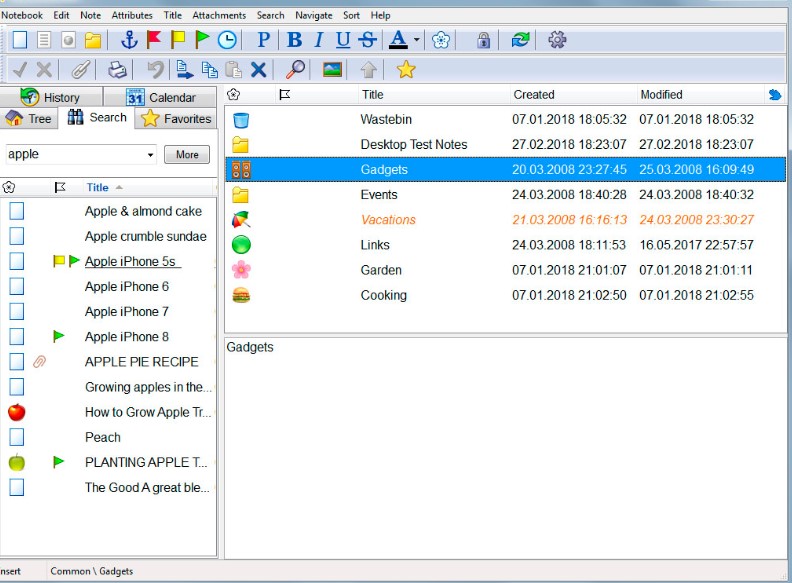Switch to the Calendar tab

point(160,97)
